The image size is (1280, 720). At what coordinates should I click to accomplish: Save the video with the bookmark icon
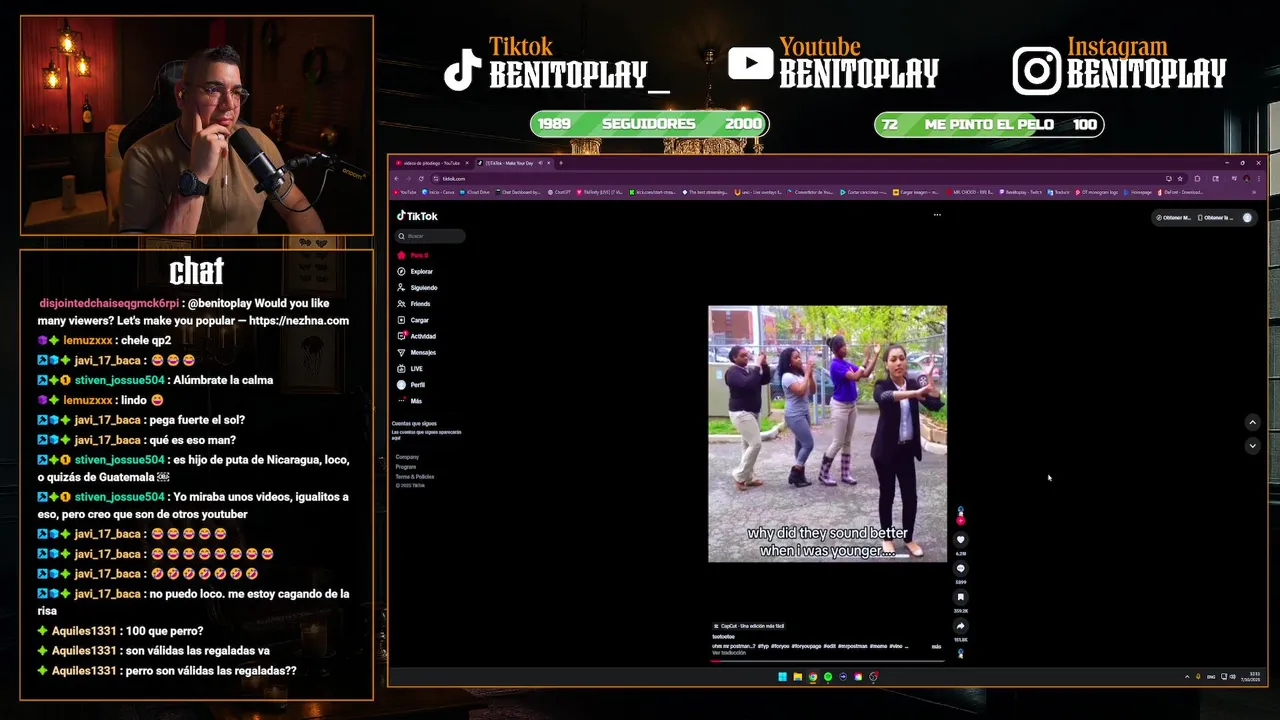961,597
